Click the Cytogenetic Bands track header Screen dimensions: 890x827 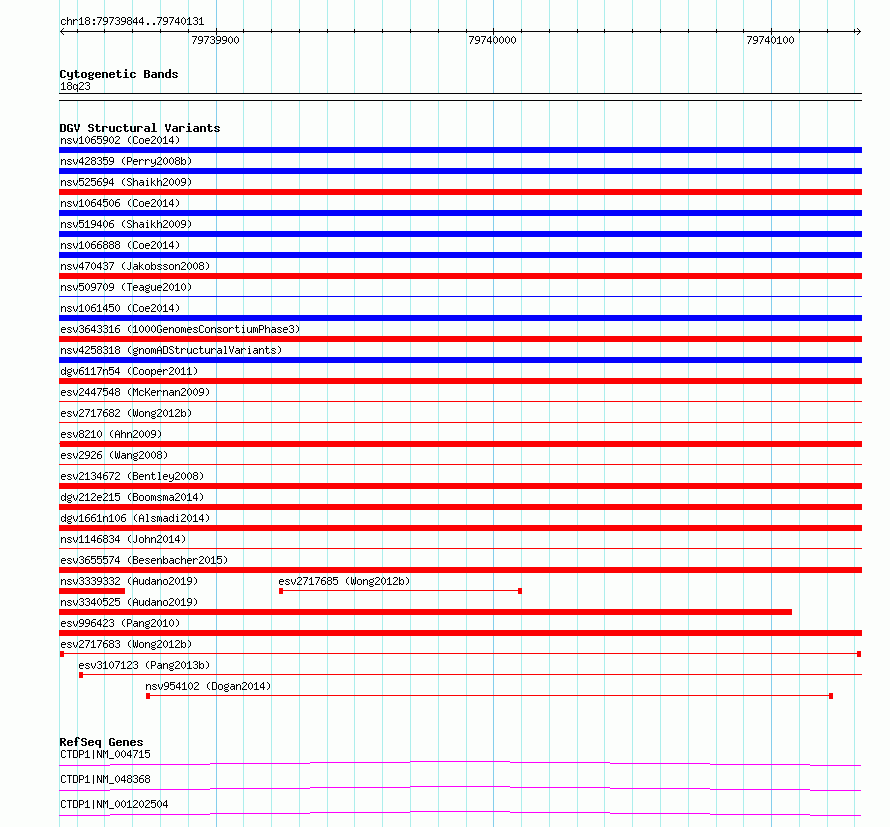[x=119, y=74]
